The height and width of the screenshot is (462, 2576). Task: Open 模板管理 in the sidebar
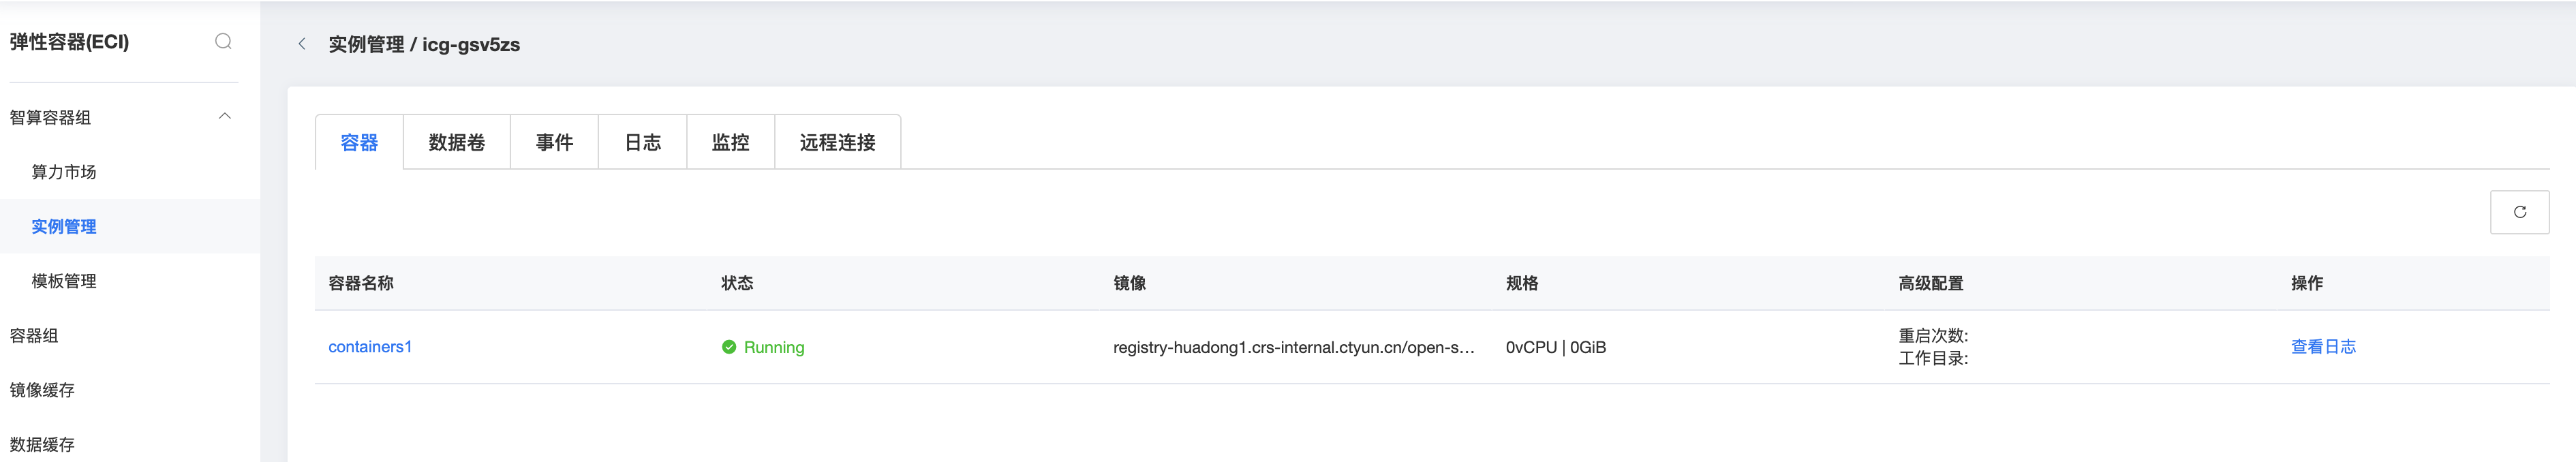point(64,281)
